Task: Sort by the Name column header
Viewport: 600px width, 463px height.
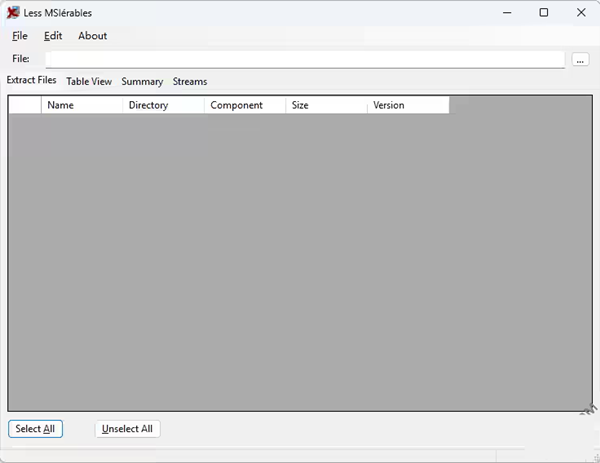Action: click(82, 105)
